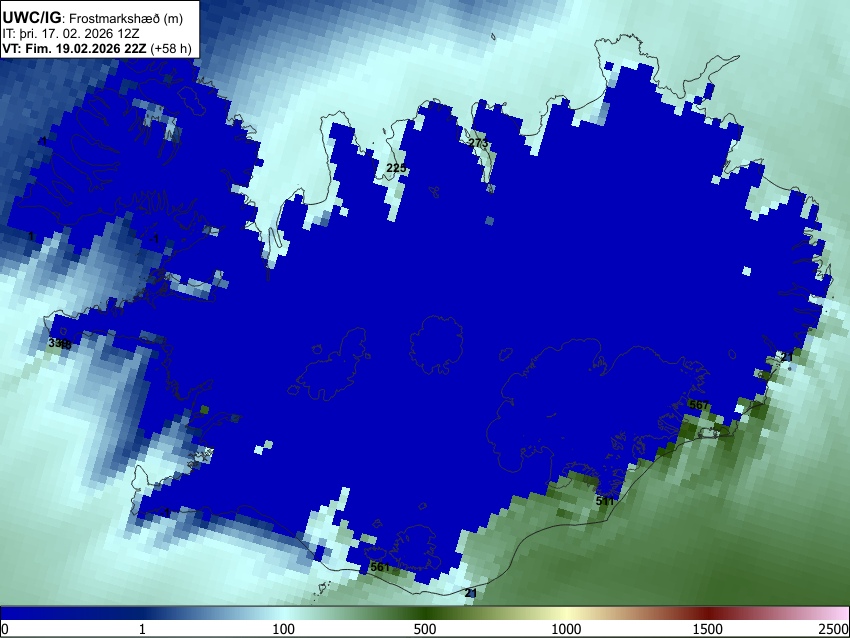
Task: Click the color scale legend bar
Action: (x=425, y=614)
